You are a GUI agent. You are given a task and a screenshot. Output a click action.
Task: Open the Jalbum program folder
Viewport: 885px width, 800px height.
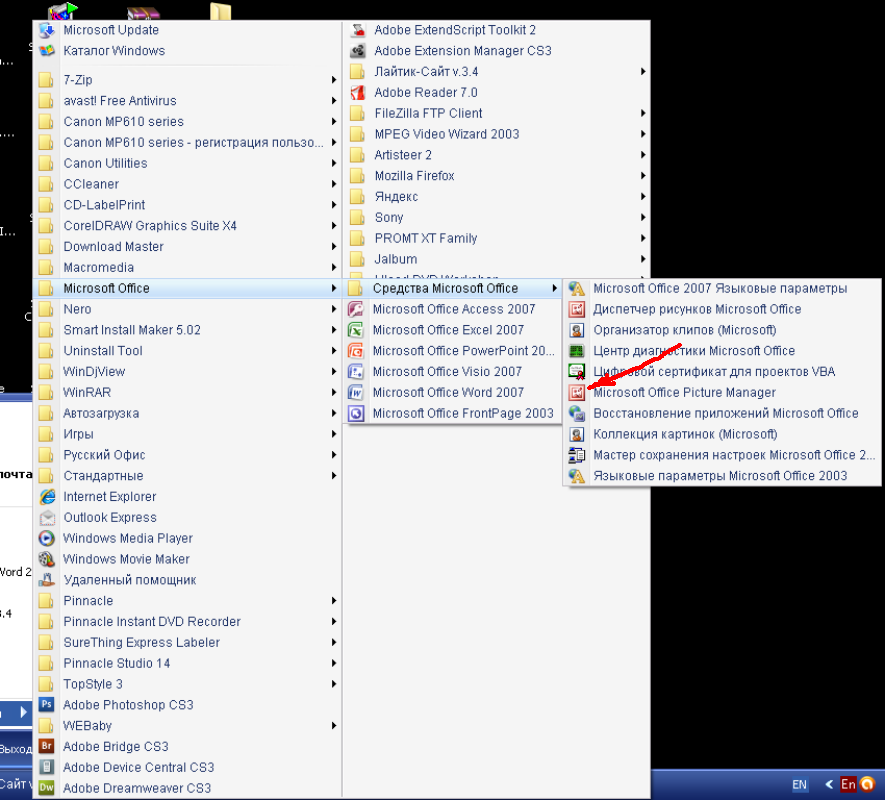coord(496,259)
